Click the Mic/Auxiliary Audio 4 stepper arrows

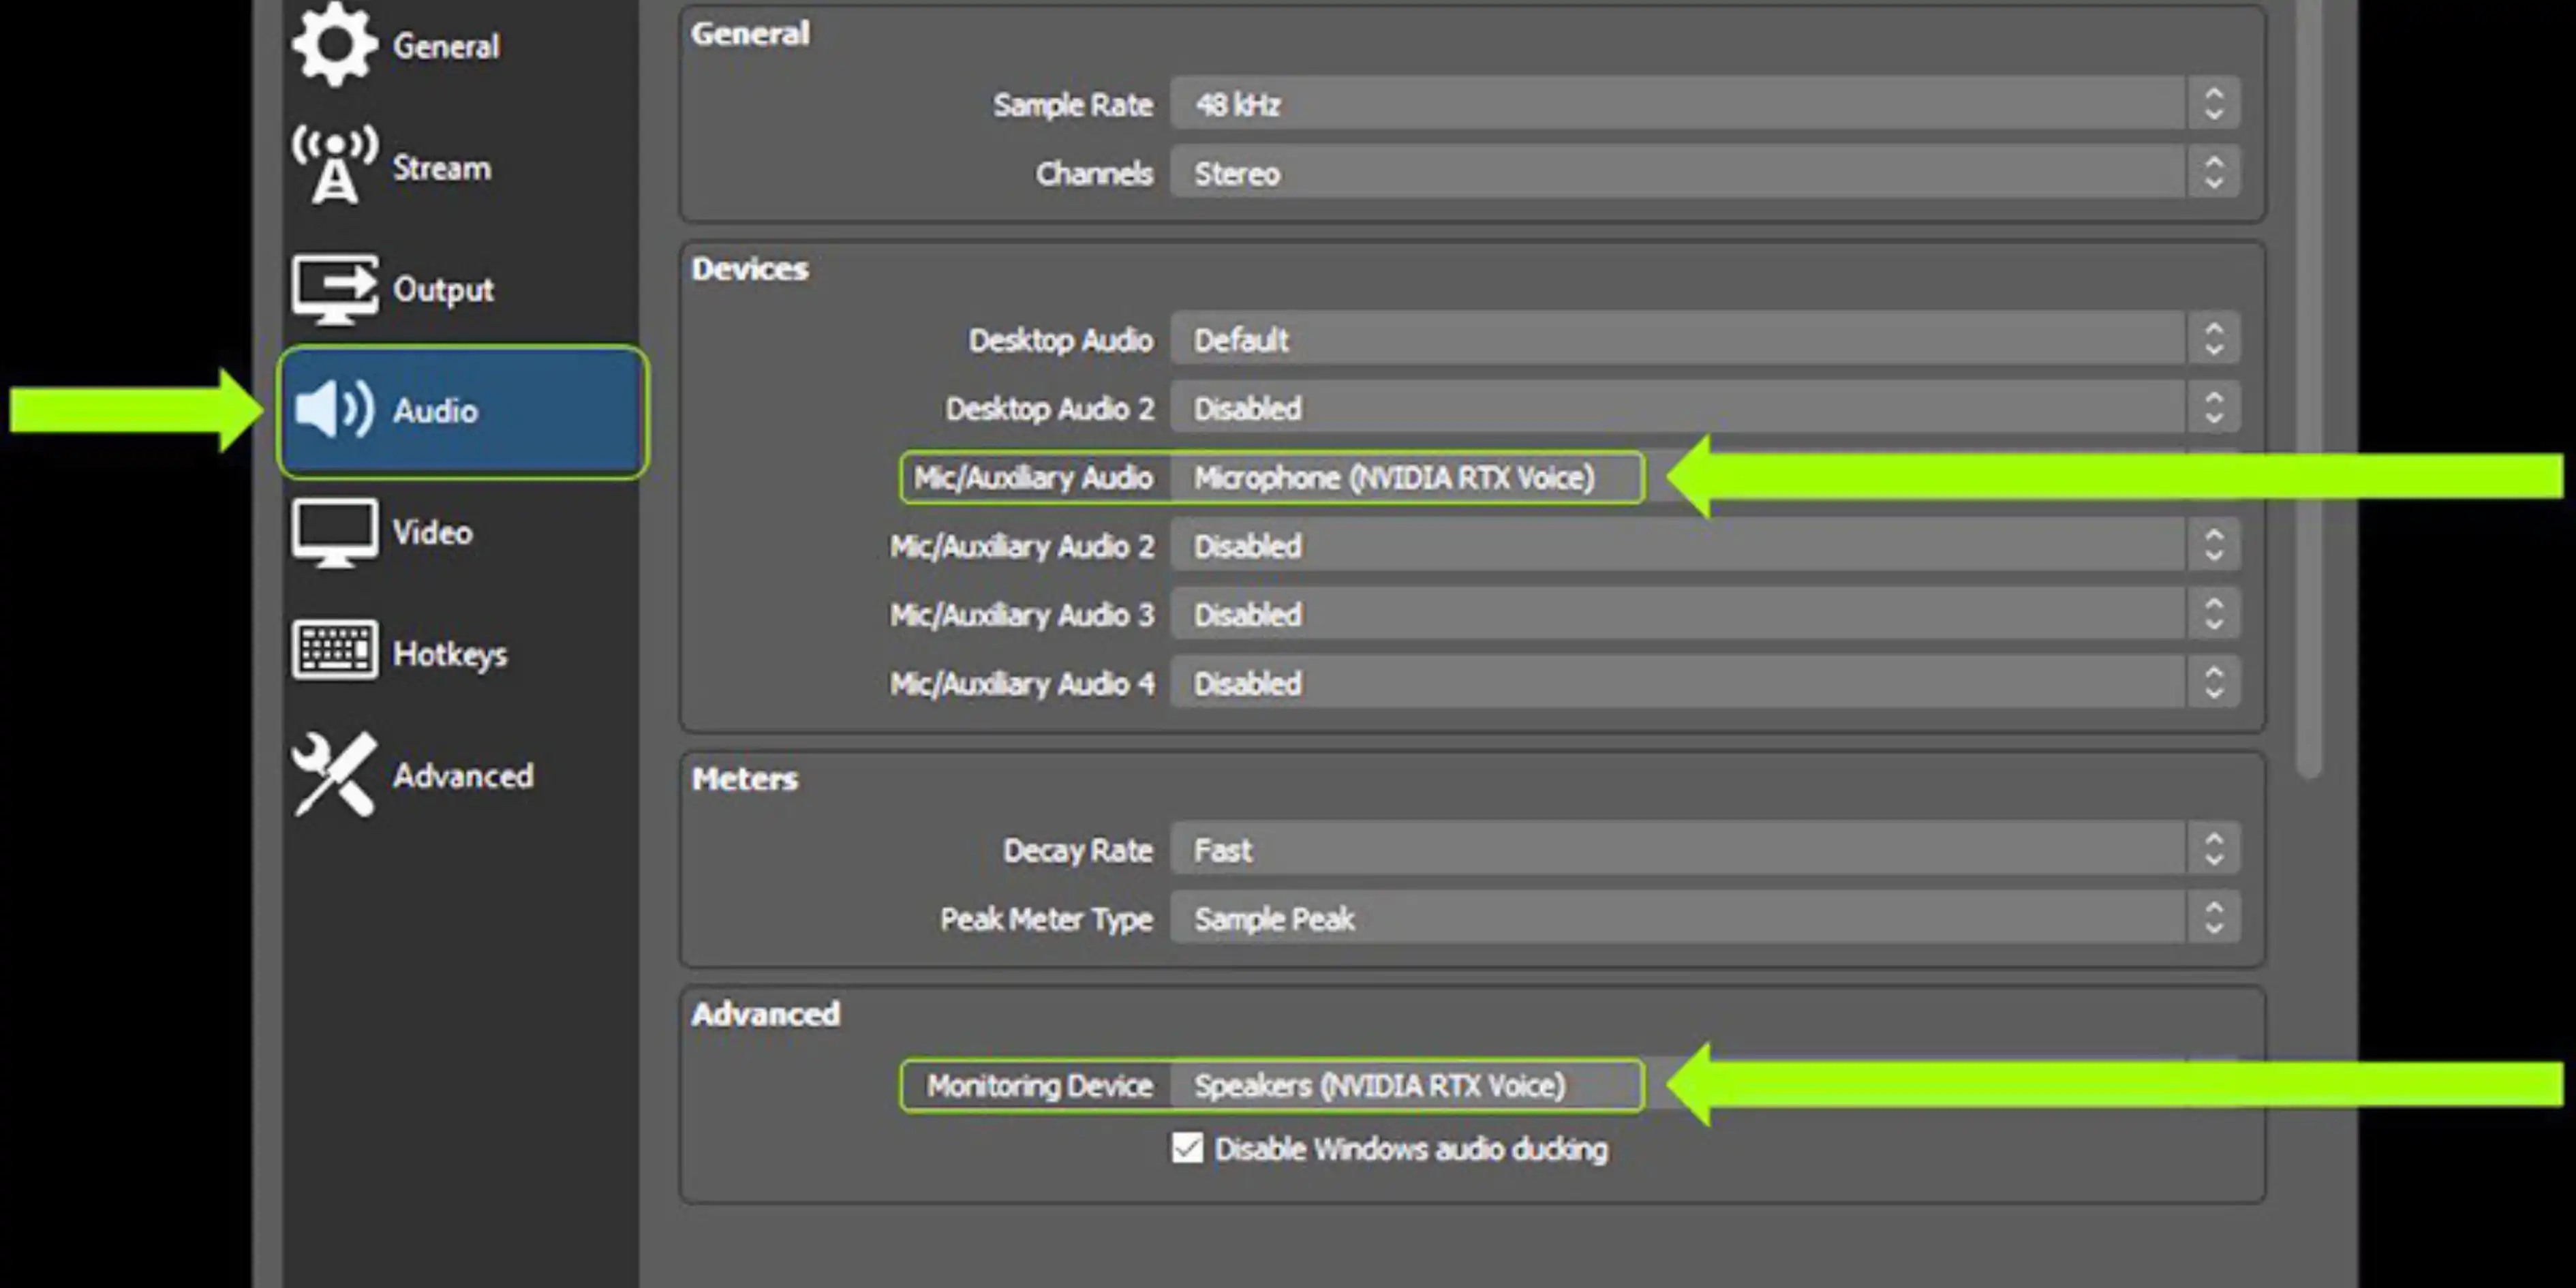pos(2213,683)
